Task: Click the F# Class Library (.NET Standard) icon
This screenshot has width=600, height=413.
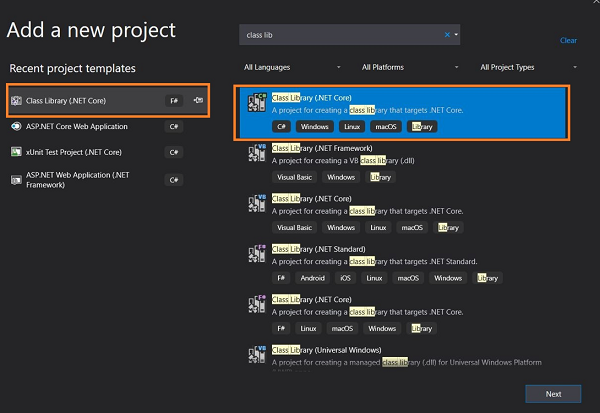Action: [x=257, y=254]
